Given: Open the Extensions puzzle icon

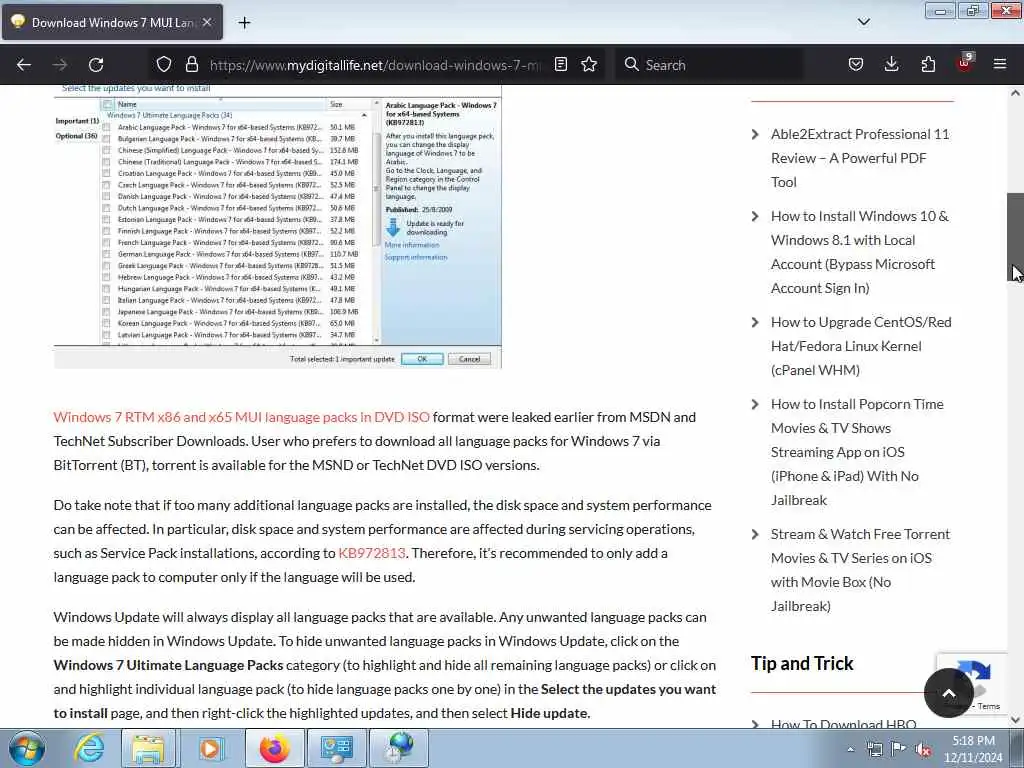Looking at the screenshot, I should tap(928, 65).
